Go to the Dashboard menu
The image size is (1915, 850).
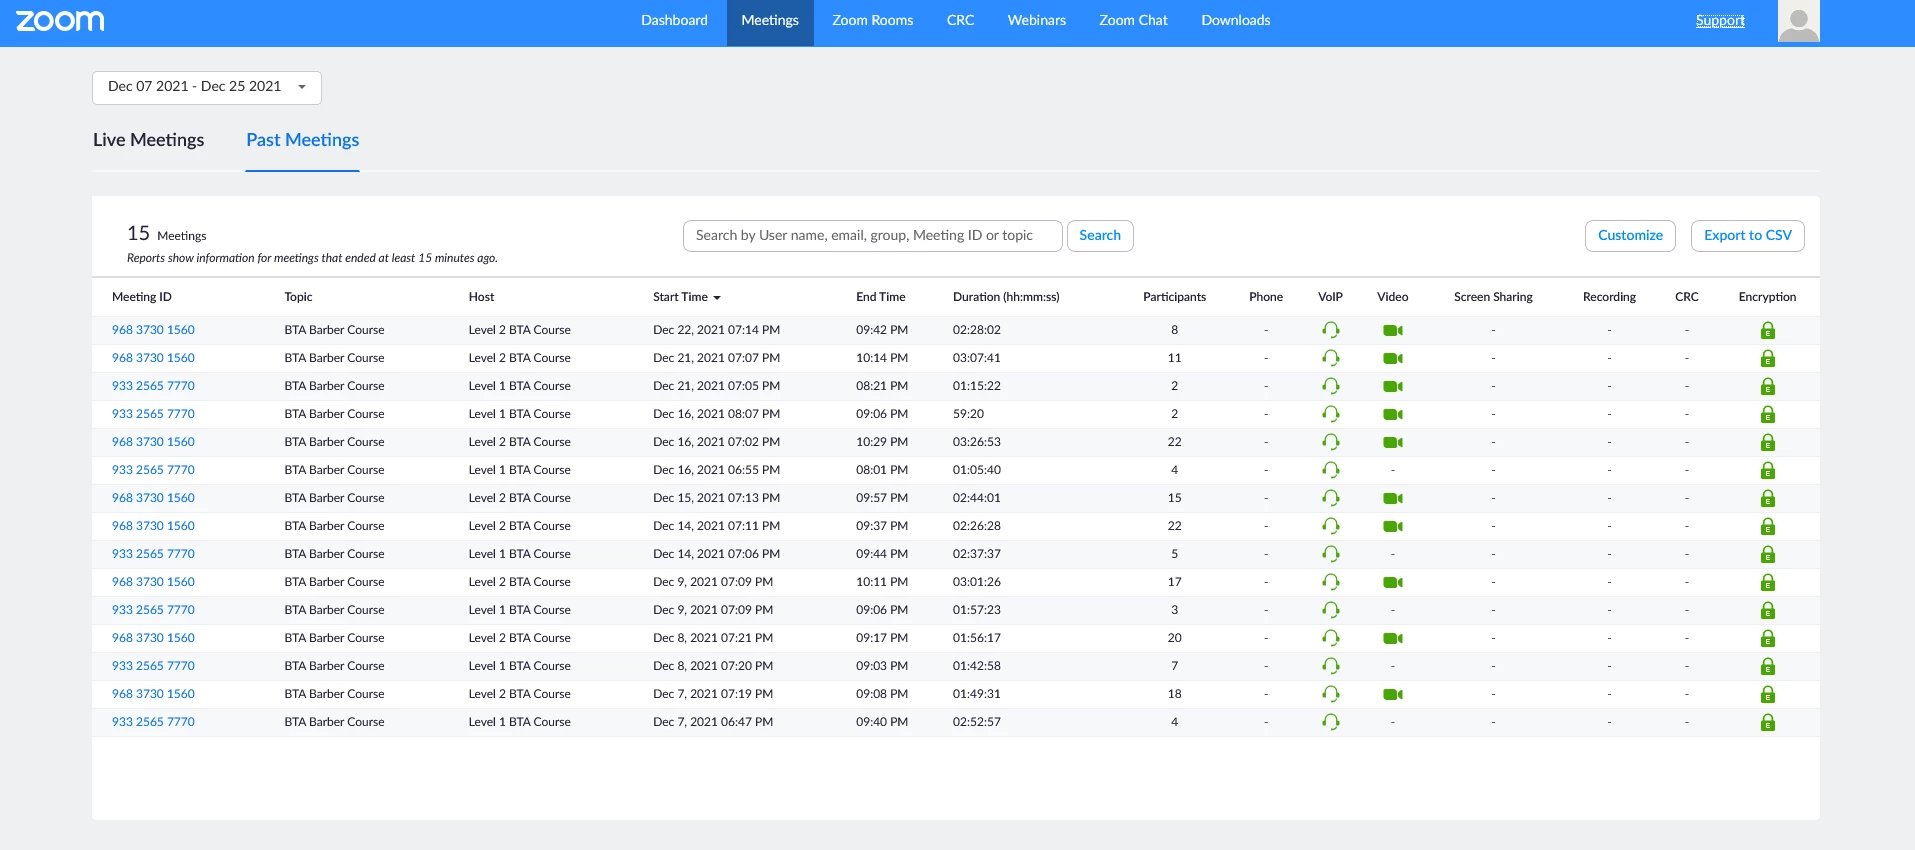674,21
